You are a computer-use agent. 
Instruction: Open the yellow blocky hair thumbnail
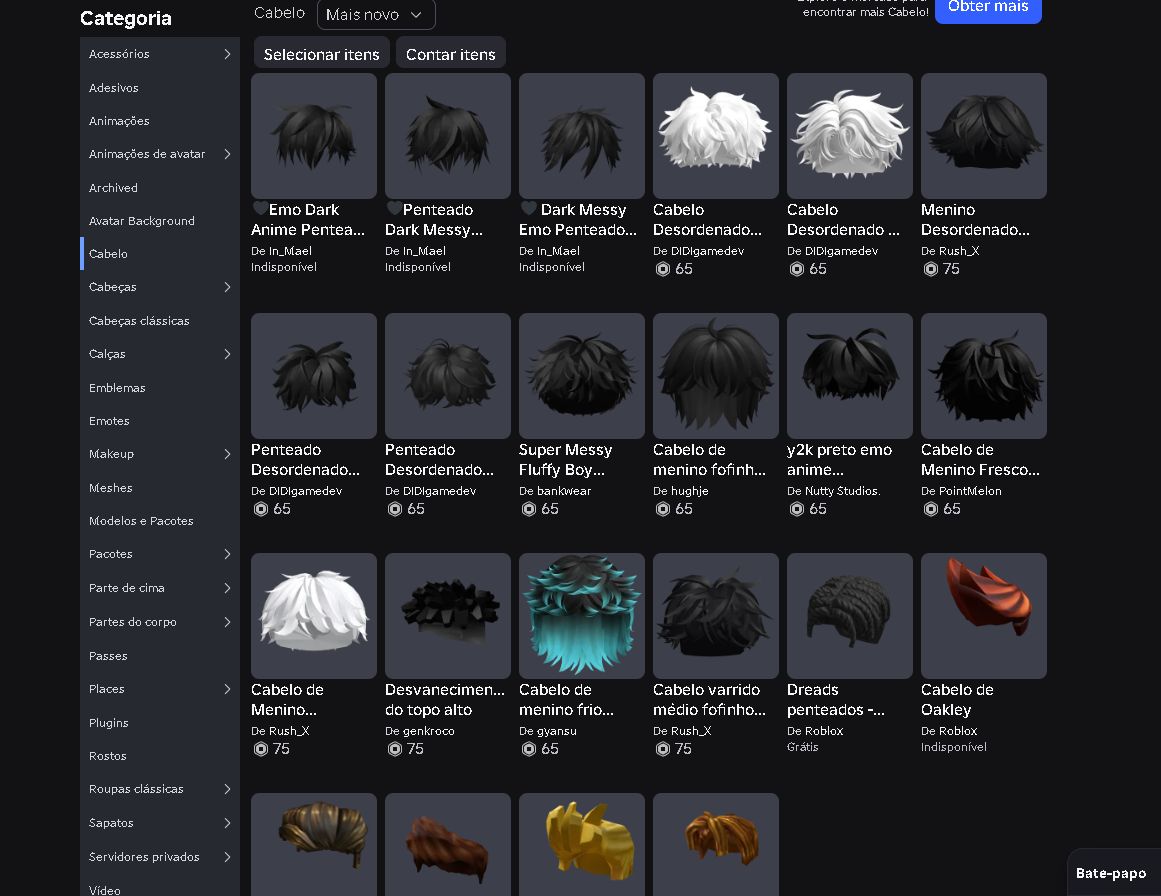tap(582, 844)
